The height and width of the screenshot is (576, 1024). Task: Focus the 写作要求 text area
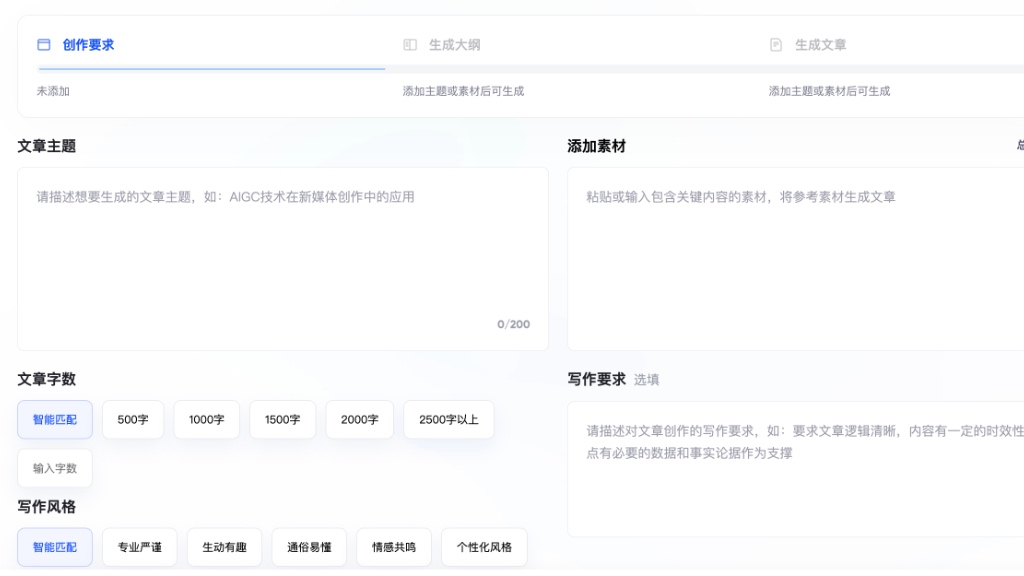[x=795, y=469]
